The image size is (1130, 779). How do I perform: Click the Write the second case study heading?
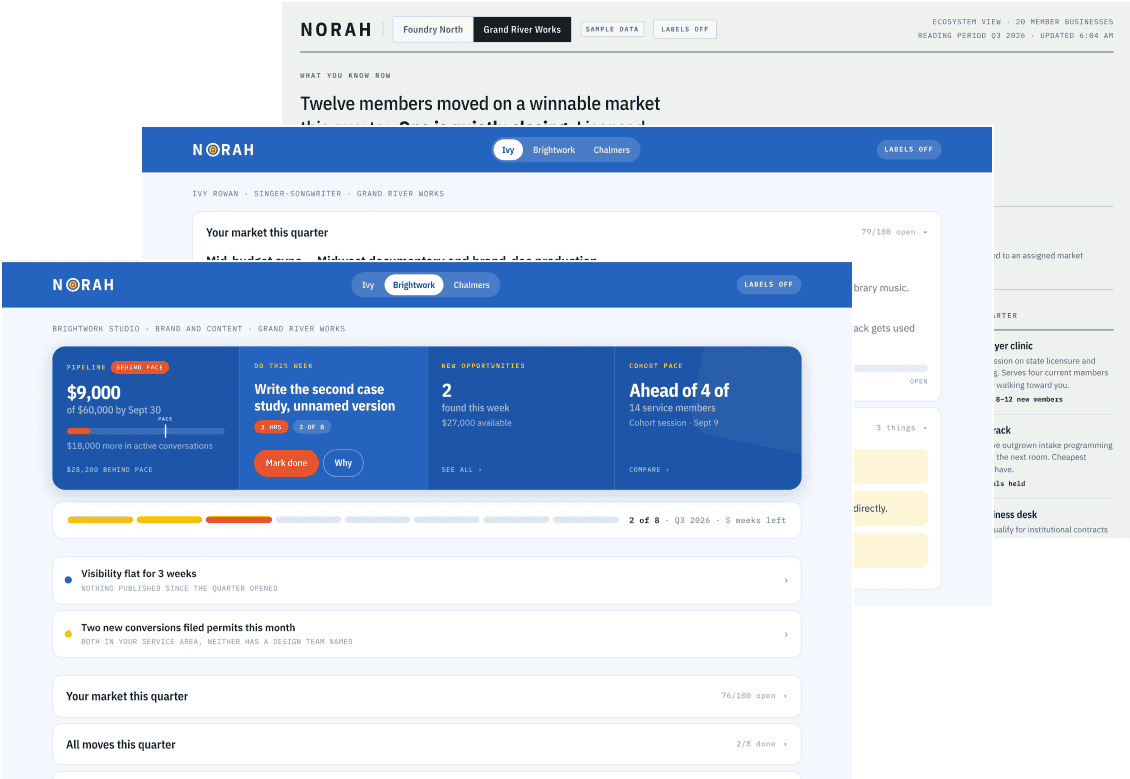324,398
